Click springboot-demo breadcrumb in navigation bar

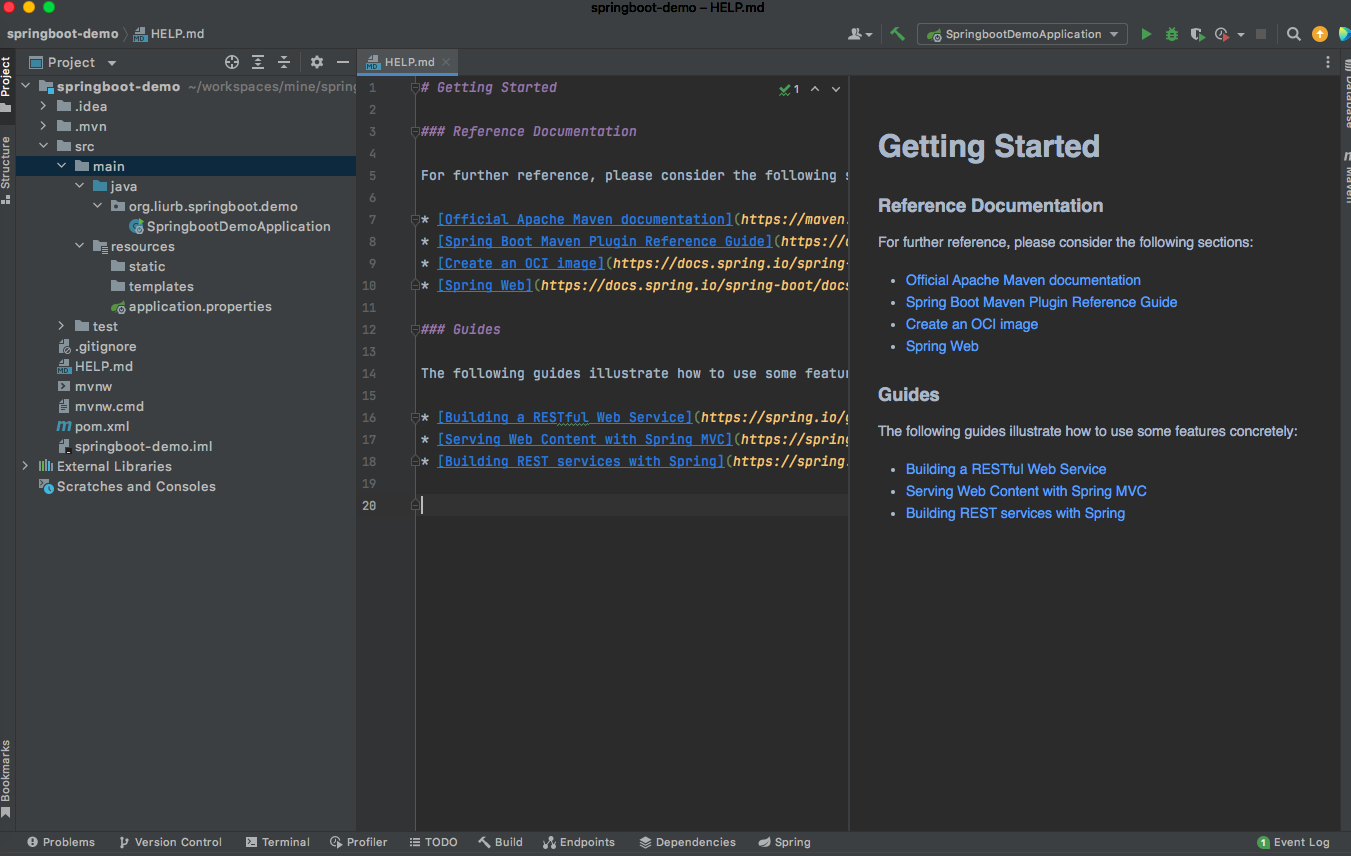[x=62, y=34]
